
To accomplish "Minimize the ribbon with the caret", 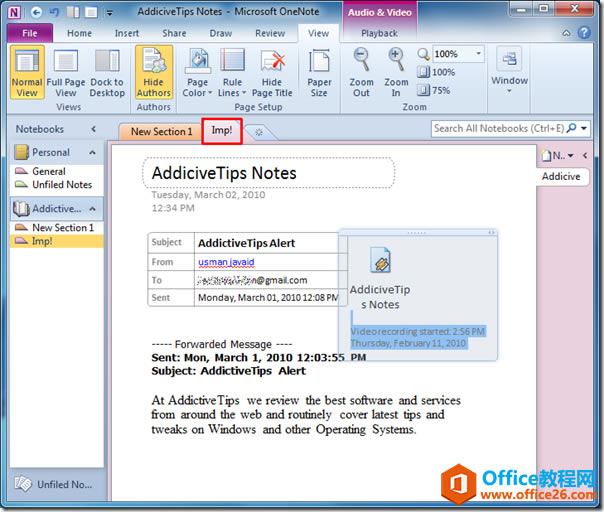I will (x=566, y=33).
